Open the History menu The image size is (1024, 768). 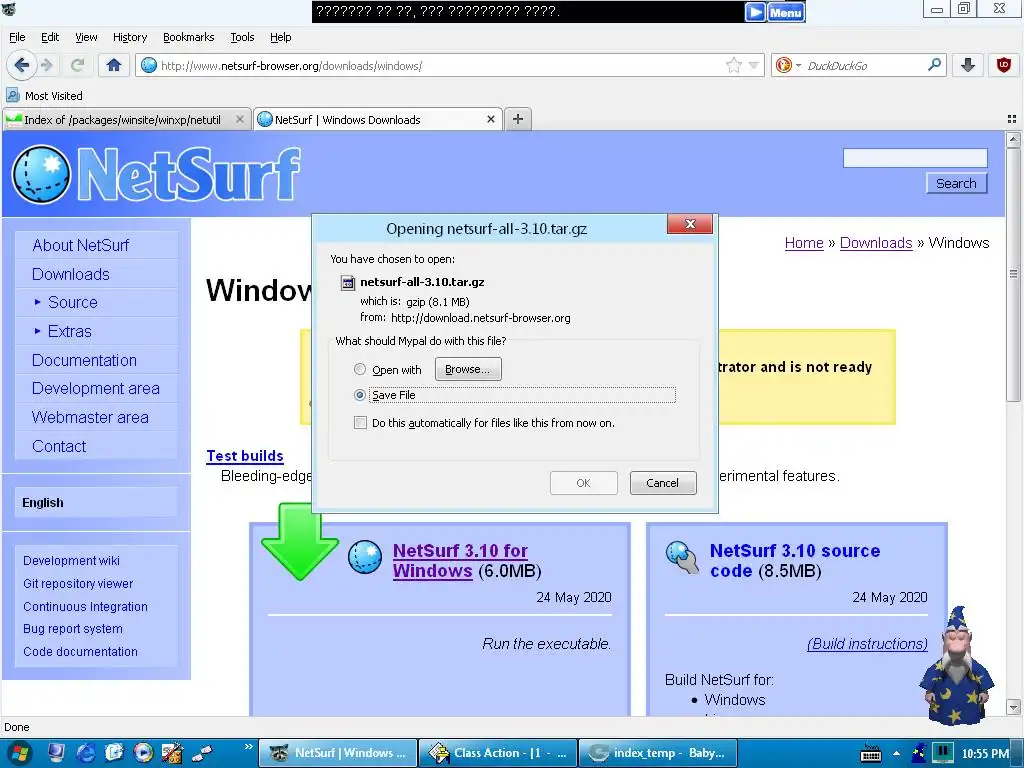coord(130,37)
